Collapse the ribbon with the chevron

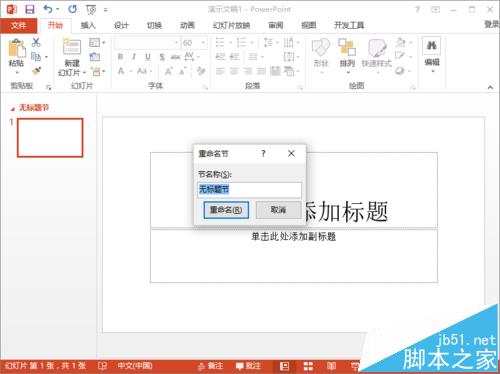tap(490, 87)
